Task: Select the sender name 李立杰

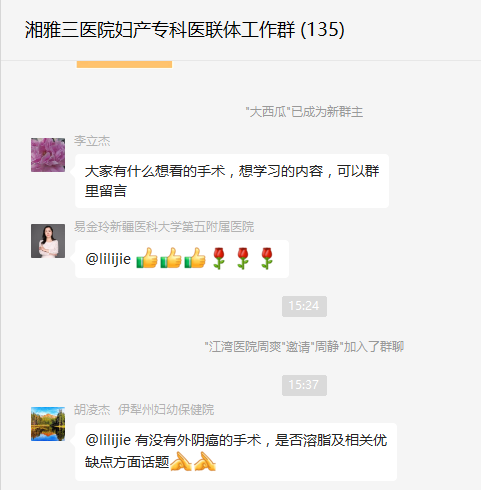Action: tap(92, 141)
